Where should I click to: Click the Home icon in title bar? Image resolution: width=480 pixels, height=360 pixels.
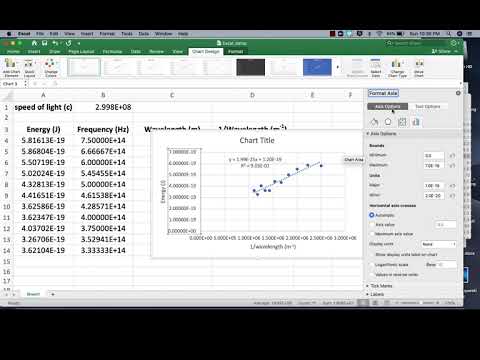click(x=34, y=43)
